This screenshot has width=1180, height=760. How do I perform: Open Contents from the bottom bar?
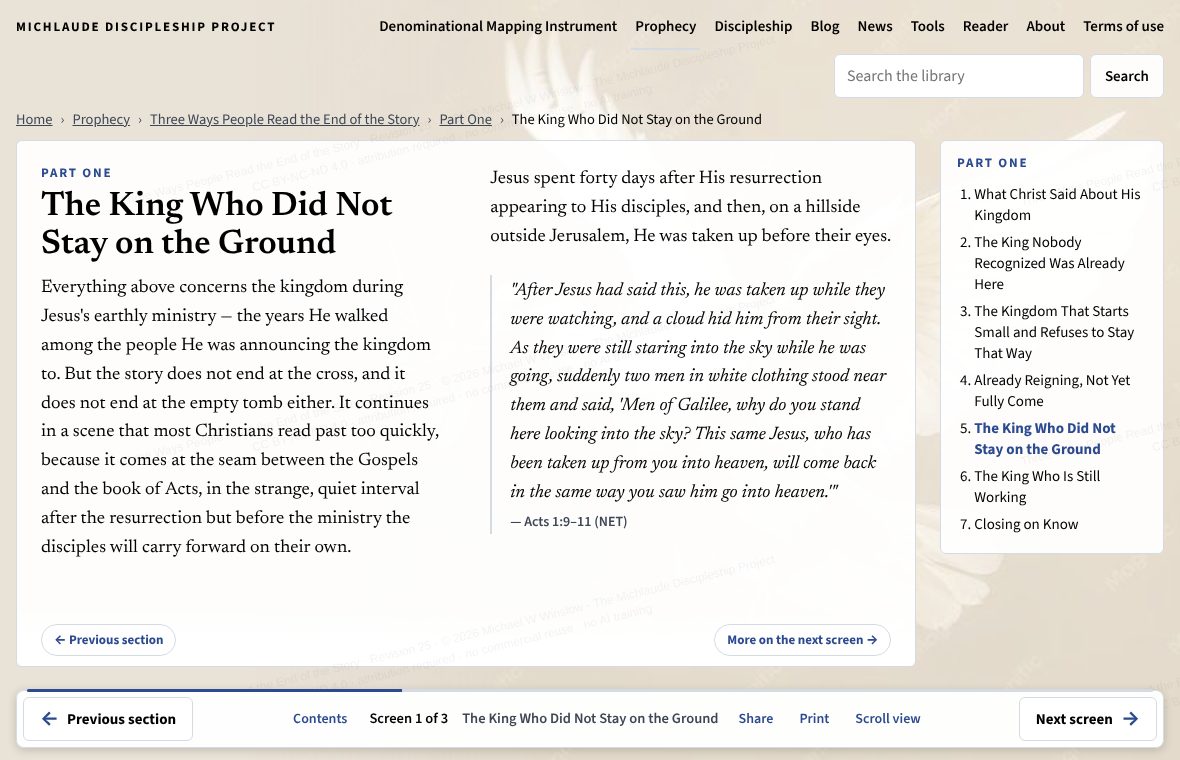[320, 719]
